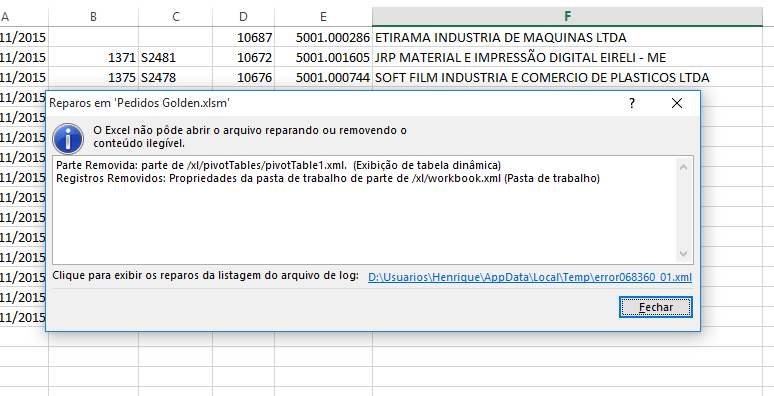The image size is (774, 396).
Task: Click cell 5001.001605
Action: [x=323, y=57]
